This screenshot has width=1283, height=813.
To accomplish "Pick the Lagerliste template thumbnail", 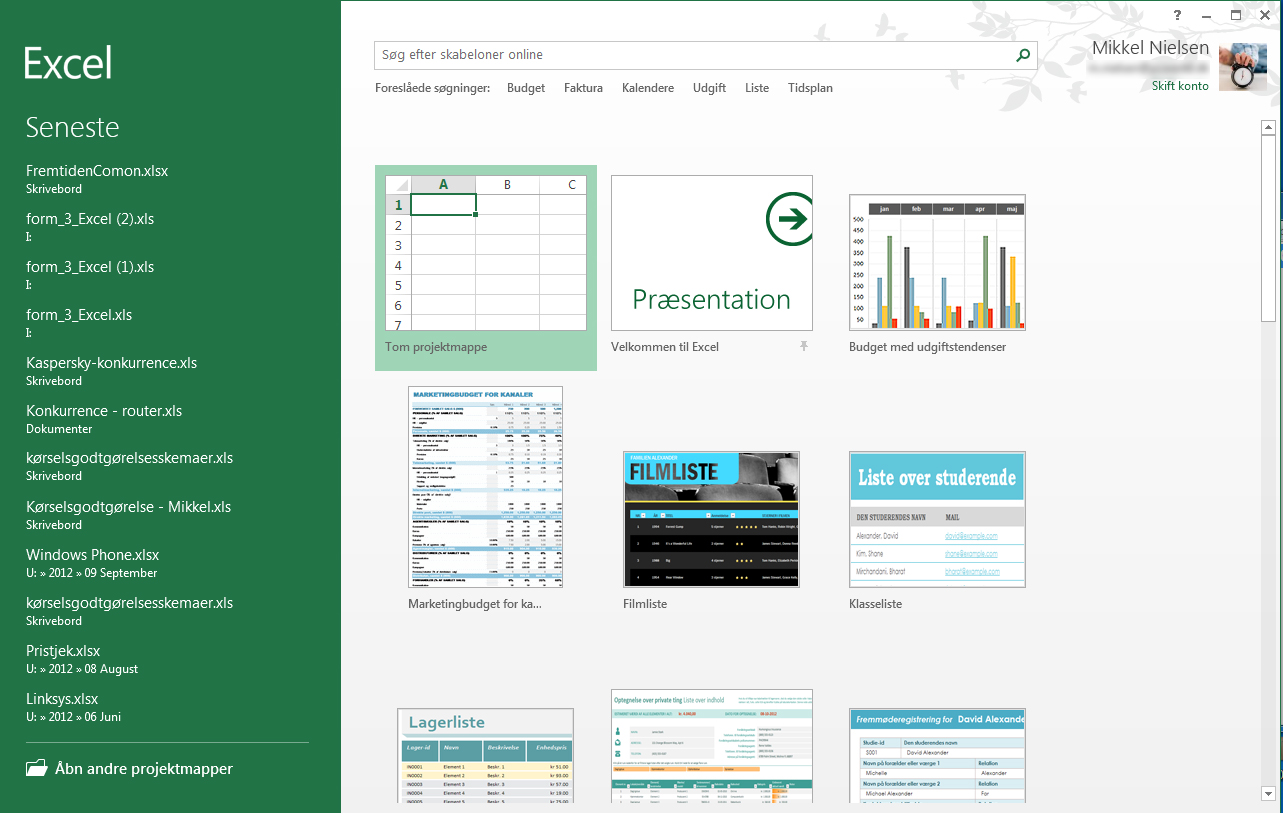I will [x=486, y=756].
